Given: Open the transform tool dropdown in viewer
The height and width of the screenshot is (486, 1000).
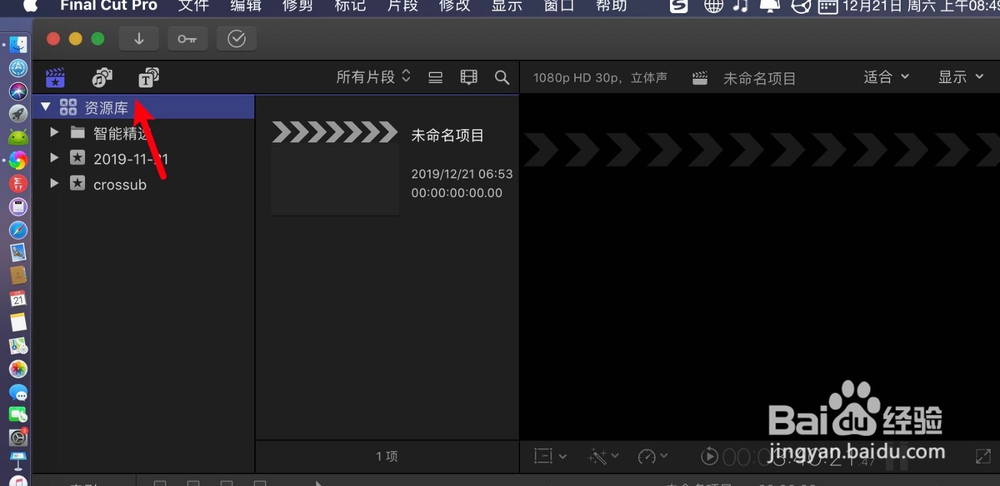Looking at the screenshot, I should [x=550, y=456].
